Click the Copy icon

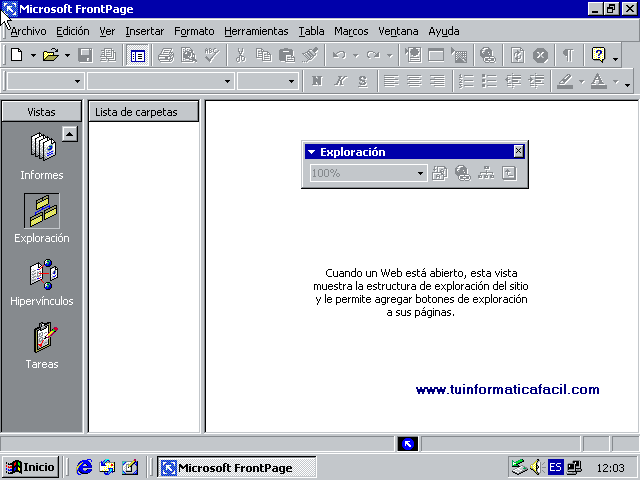(264, 55)
